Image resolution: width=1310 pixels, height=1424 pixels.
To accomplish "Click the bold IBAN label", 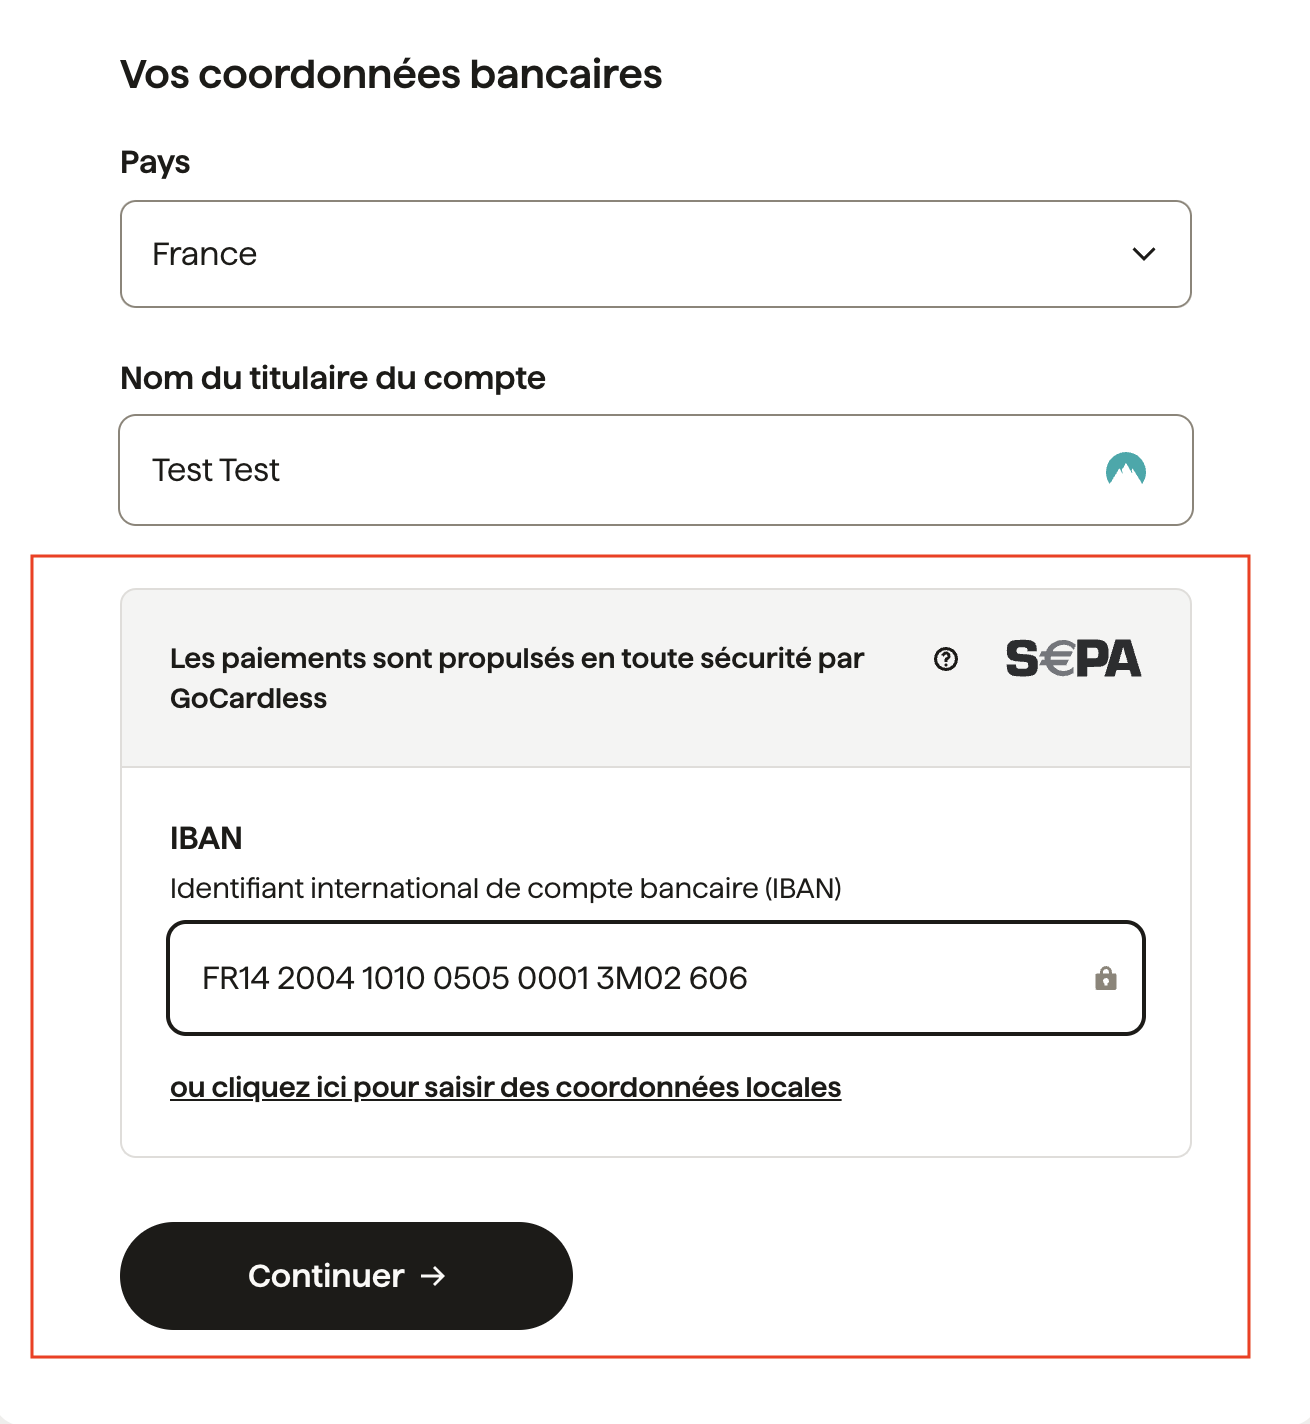I will 206,838.
